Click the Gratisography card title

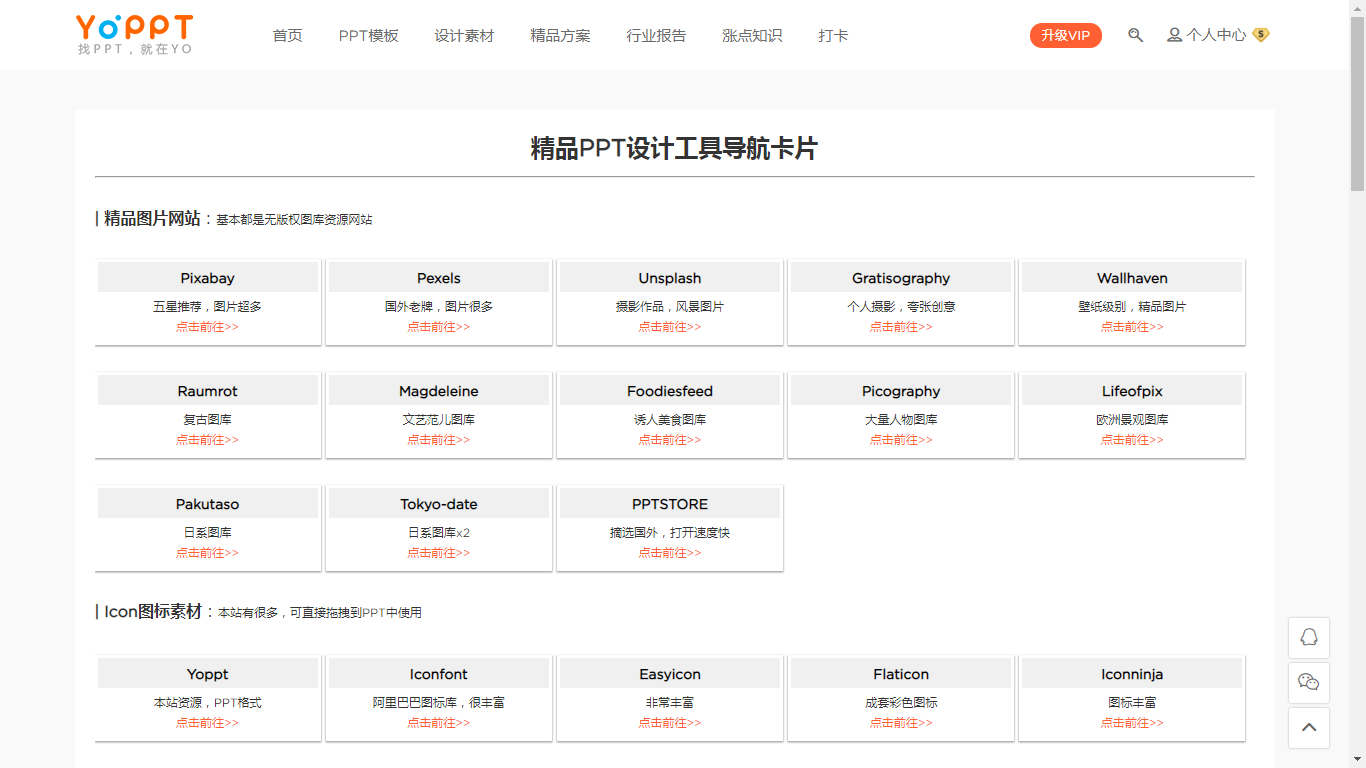pyautogui.click(x=901, y=278)
